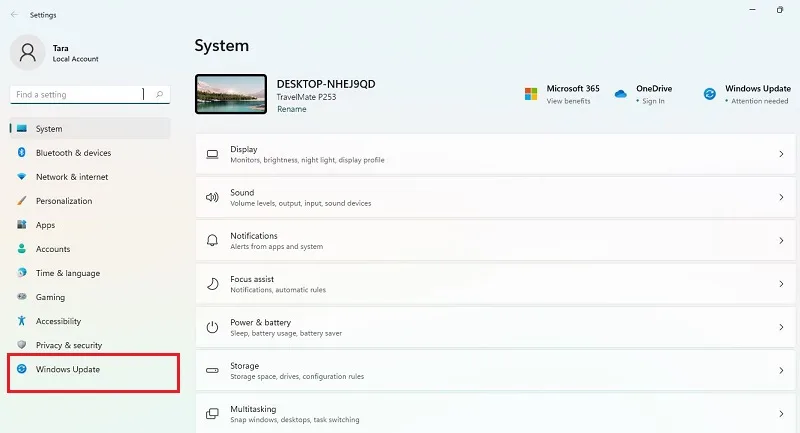Click the Multitasking windows icon
Screen dimensions: 800x433
tap(212, 414)
